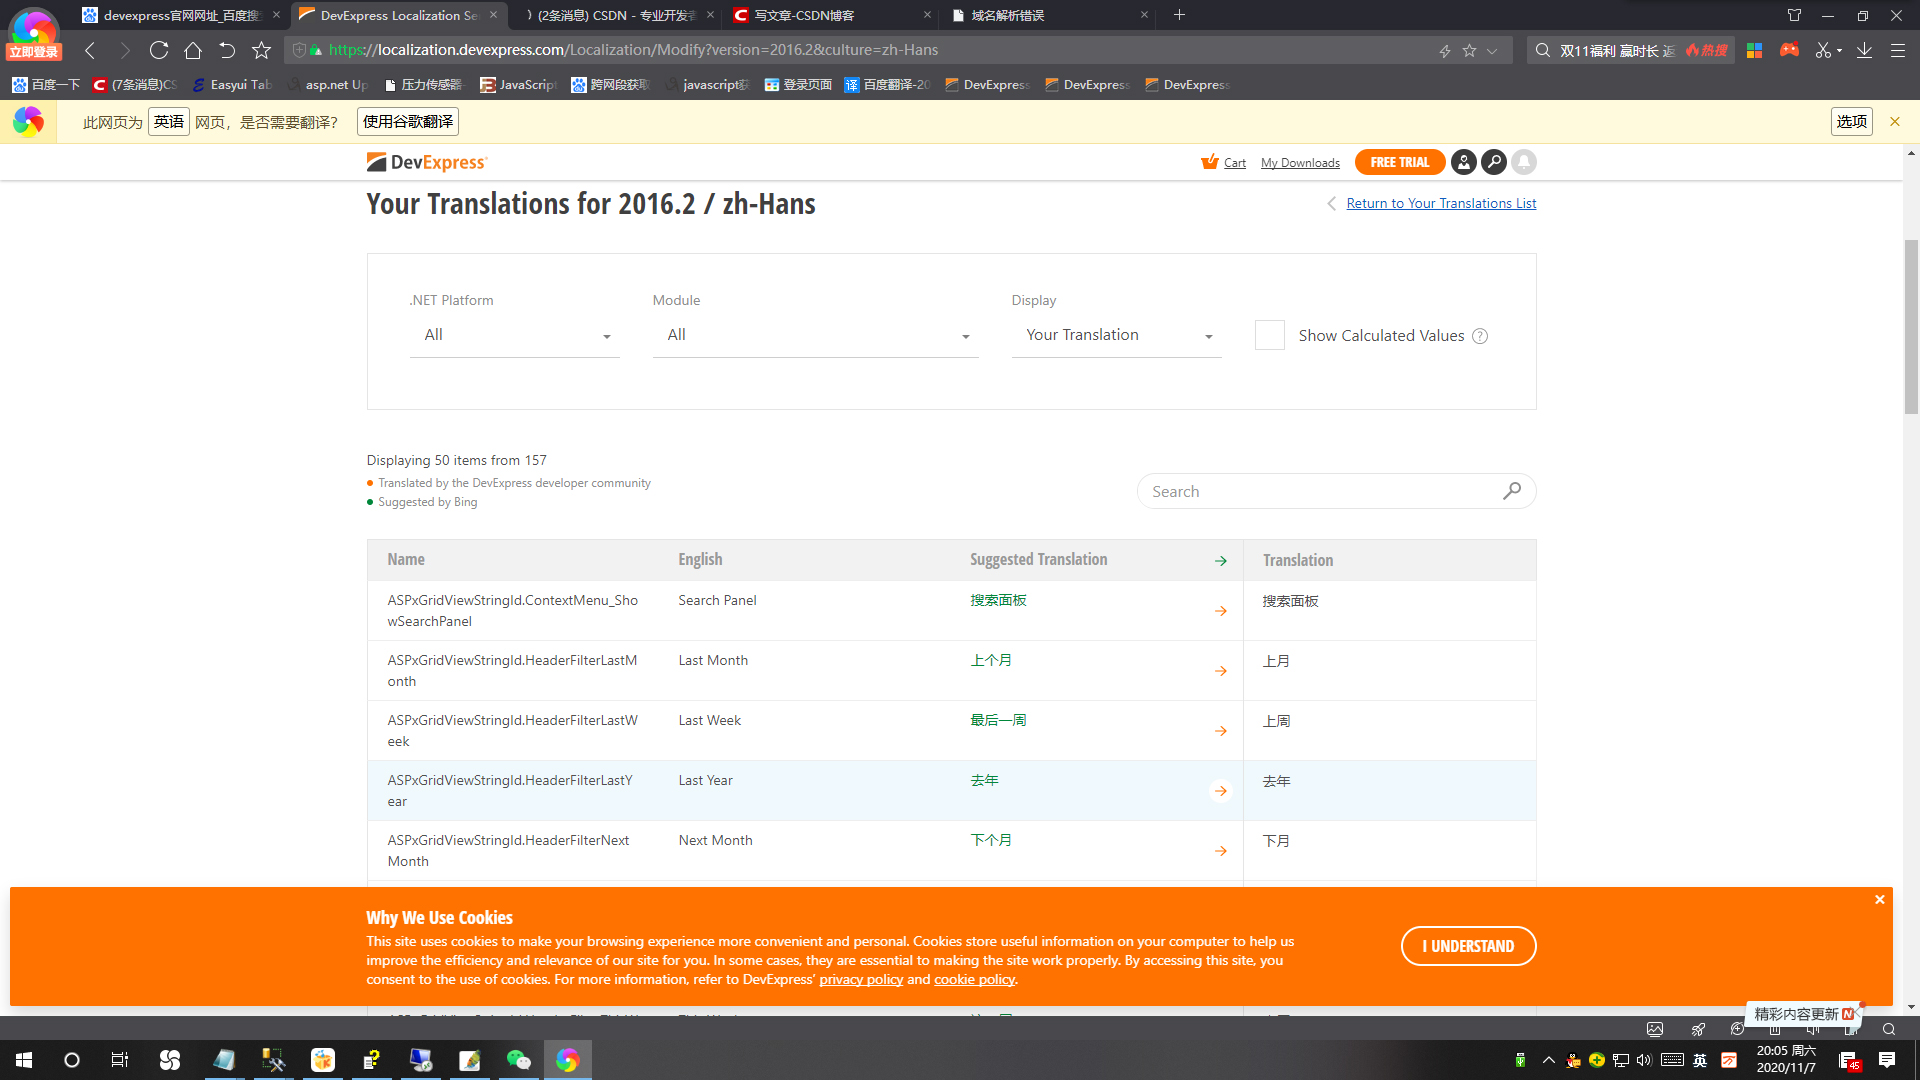Click the DevExpress logo
The image size is (1920, 1080).
426,162
